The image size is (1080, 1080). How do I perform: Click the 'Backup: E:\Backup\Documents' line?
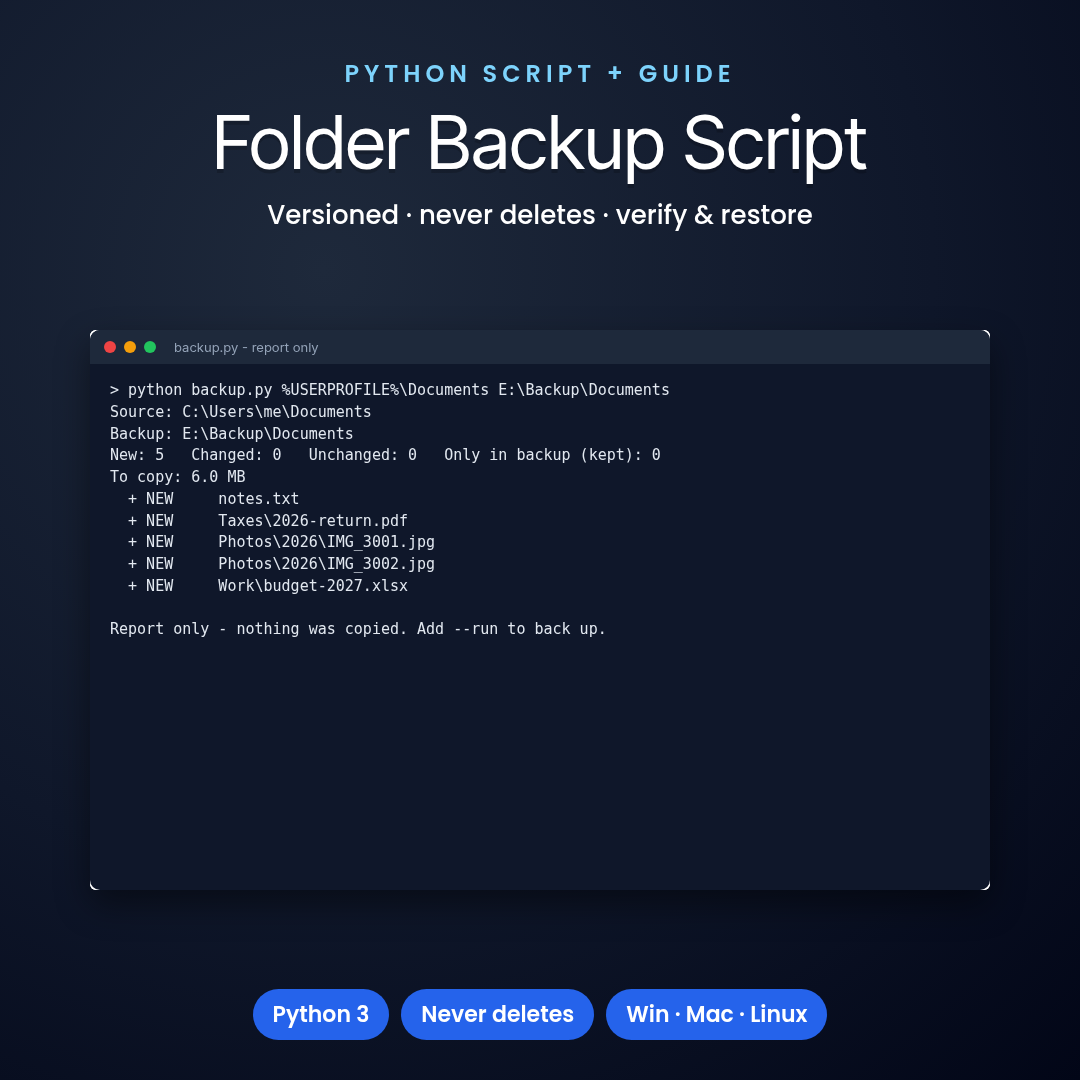click(231, 434)
